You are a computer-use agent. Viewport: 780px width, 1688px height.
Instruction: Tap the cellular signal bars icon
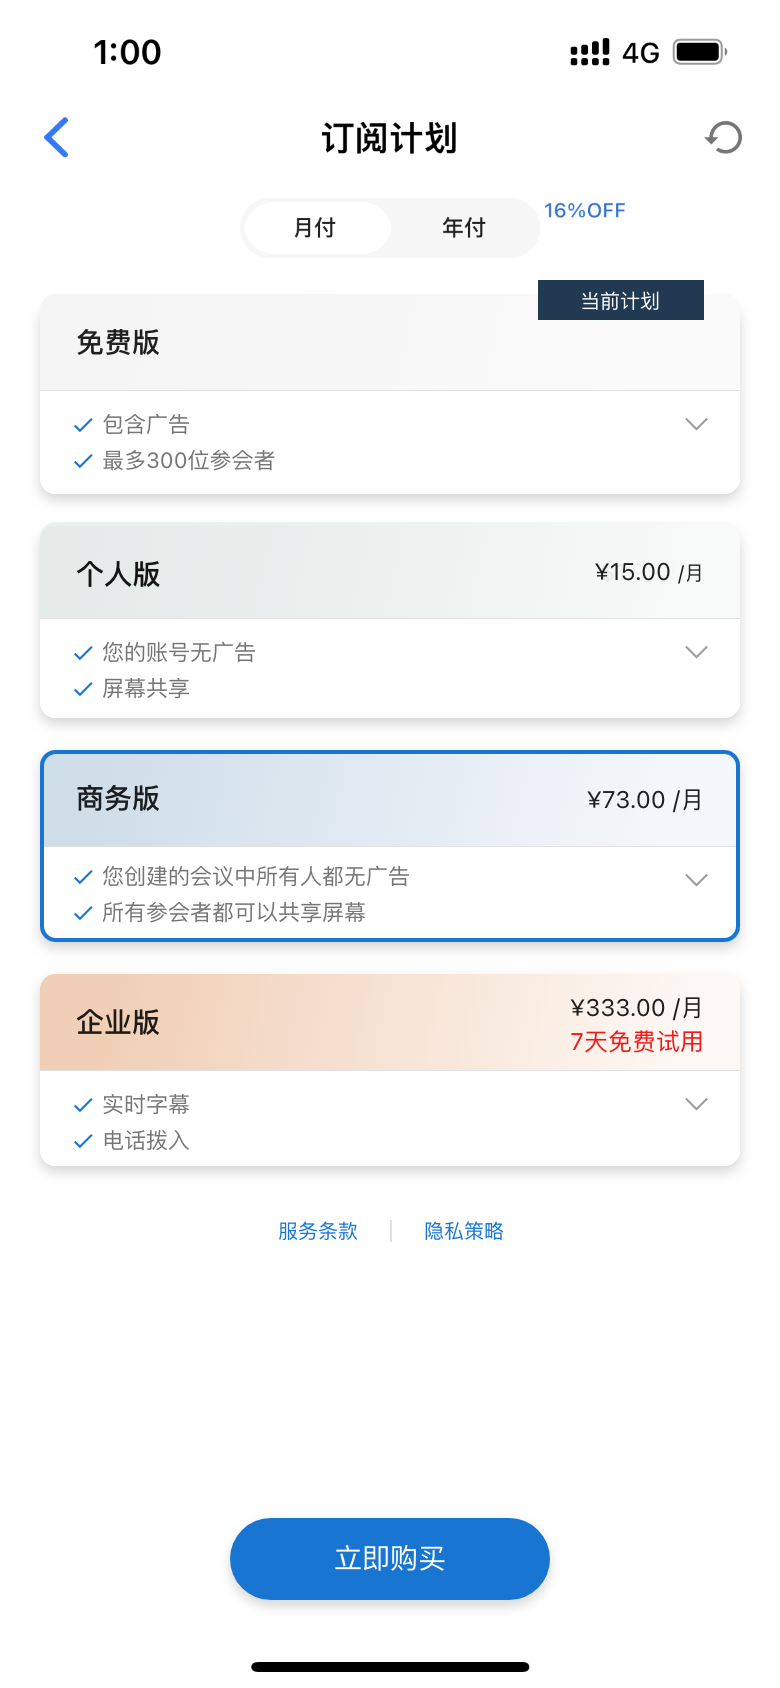pos(589,53)
